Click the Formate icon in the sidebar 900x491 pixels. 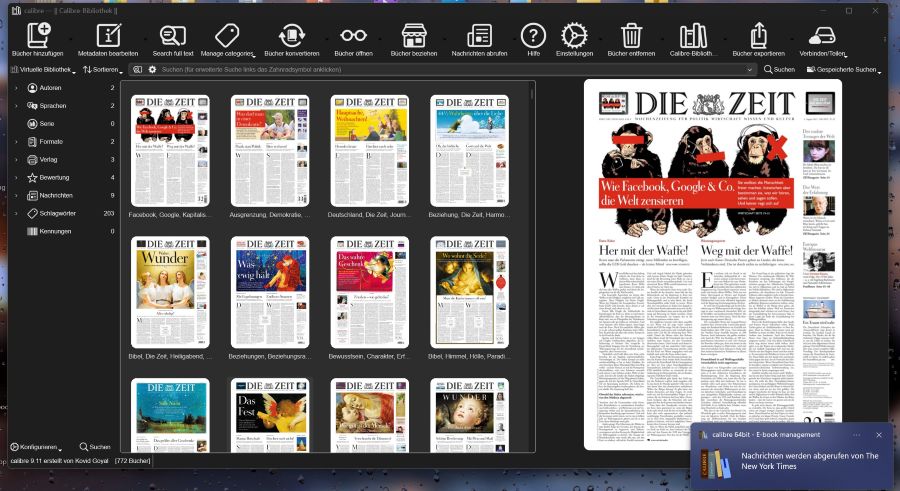[32, 141]
